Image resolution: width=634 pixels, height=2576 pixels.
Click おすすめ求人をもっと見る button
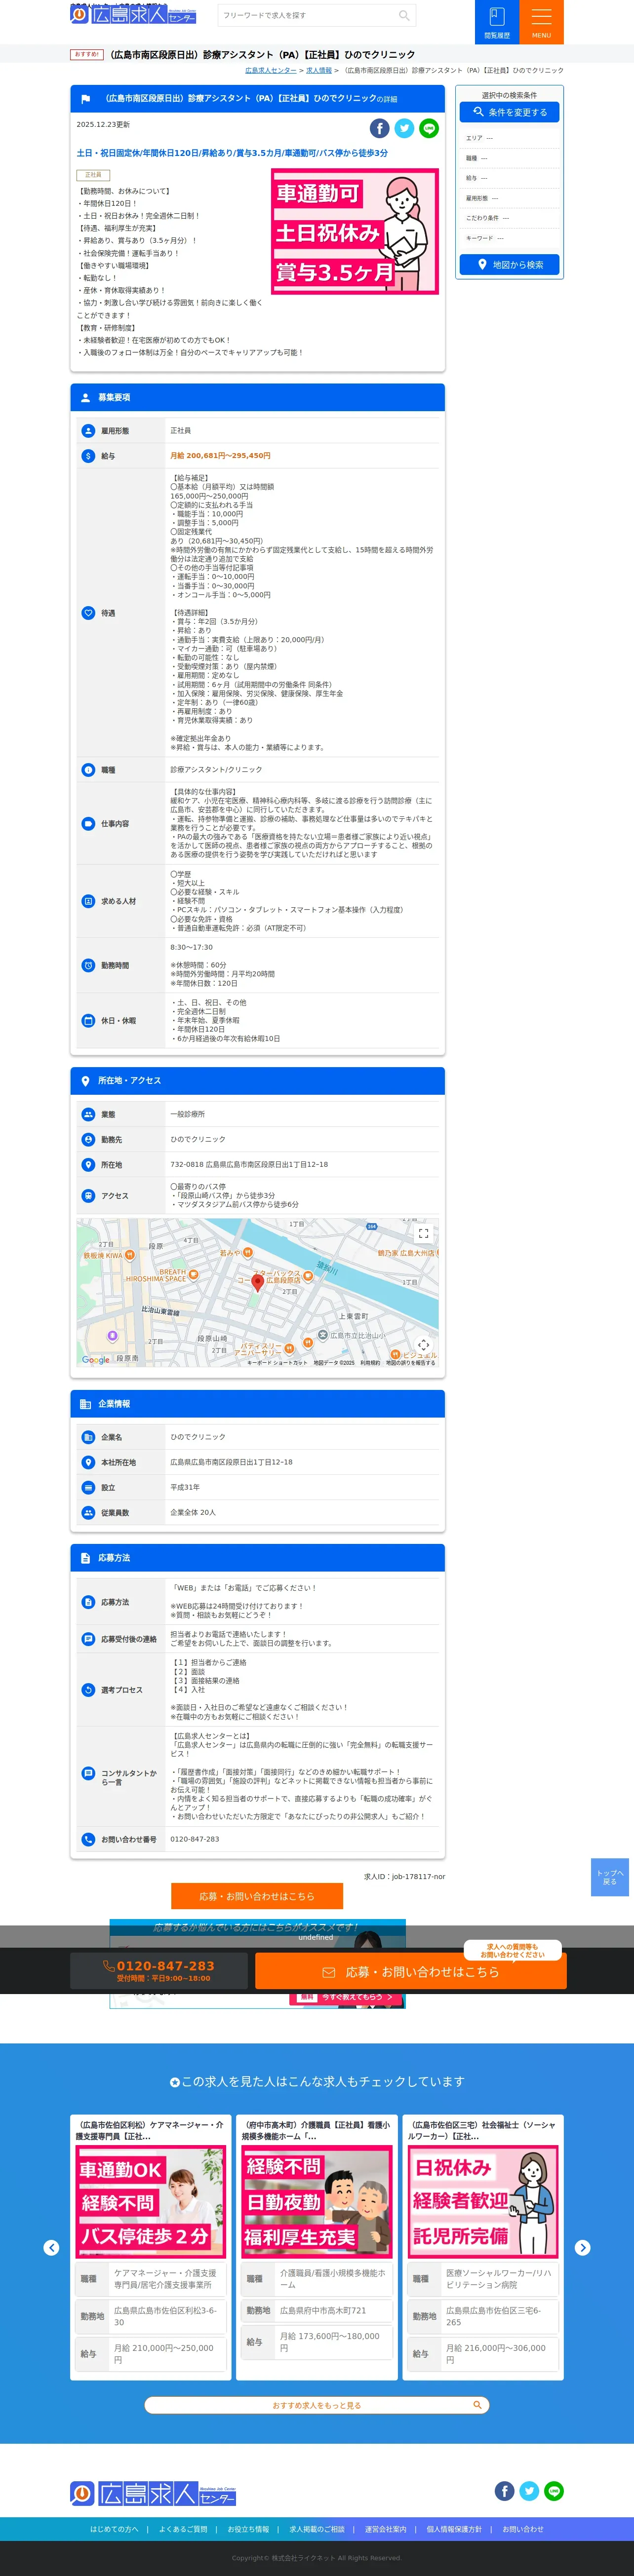click(x=317, y=2405)
